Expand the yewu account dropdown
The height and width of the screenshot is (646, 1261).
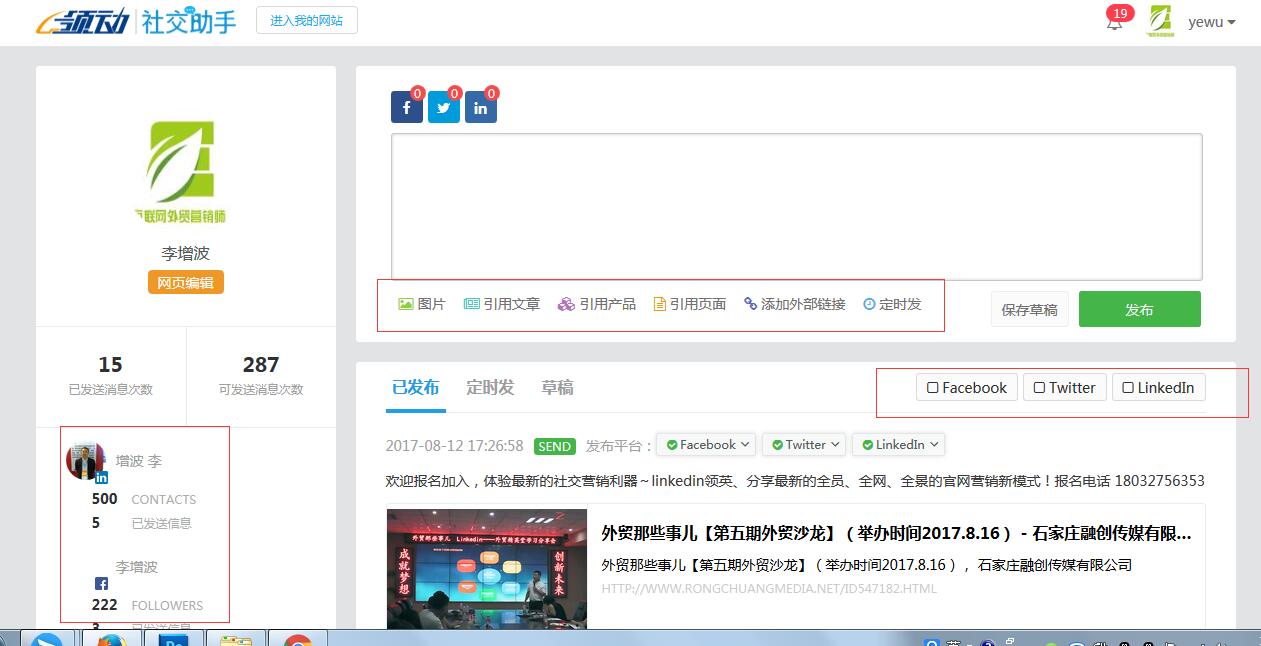[1212, 22]
